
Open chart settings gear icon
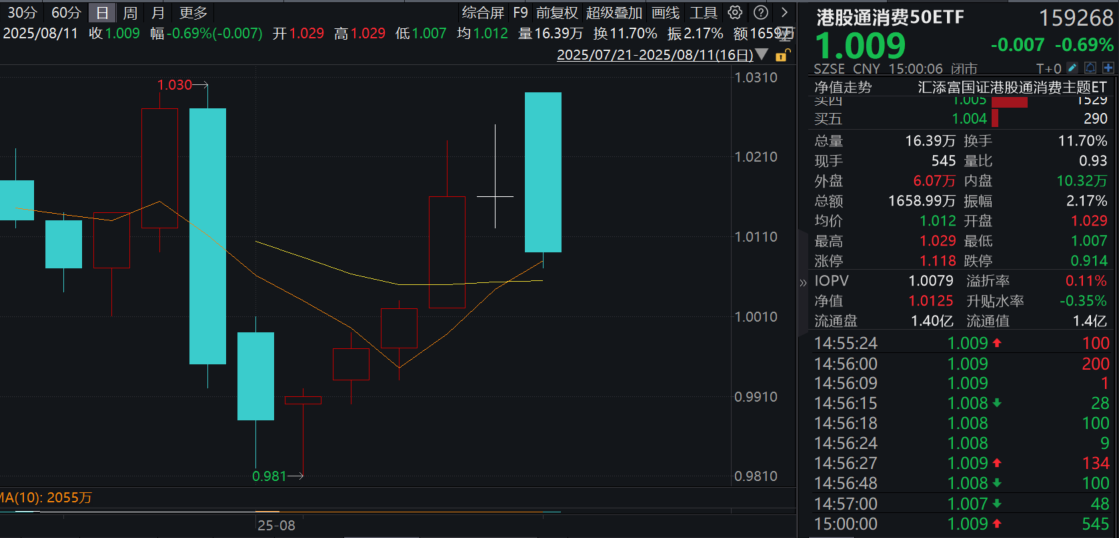tap(735, 13)
